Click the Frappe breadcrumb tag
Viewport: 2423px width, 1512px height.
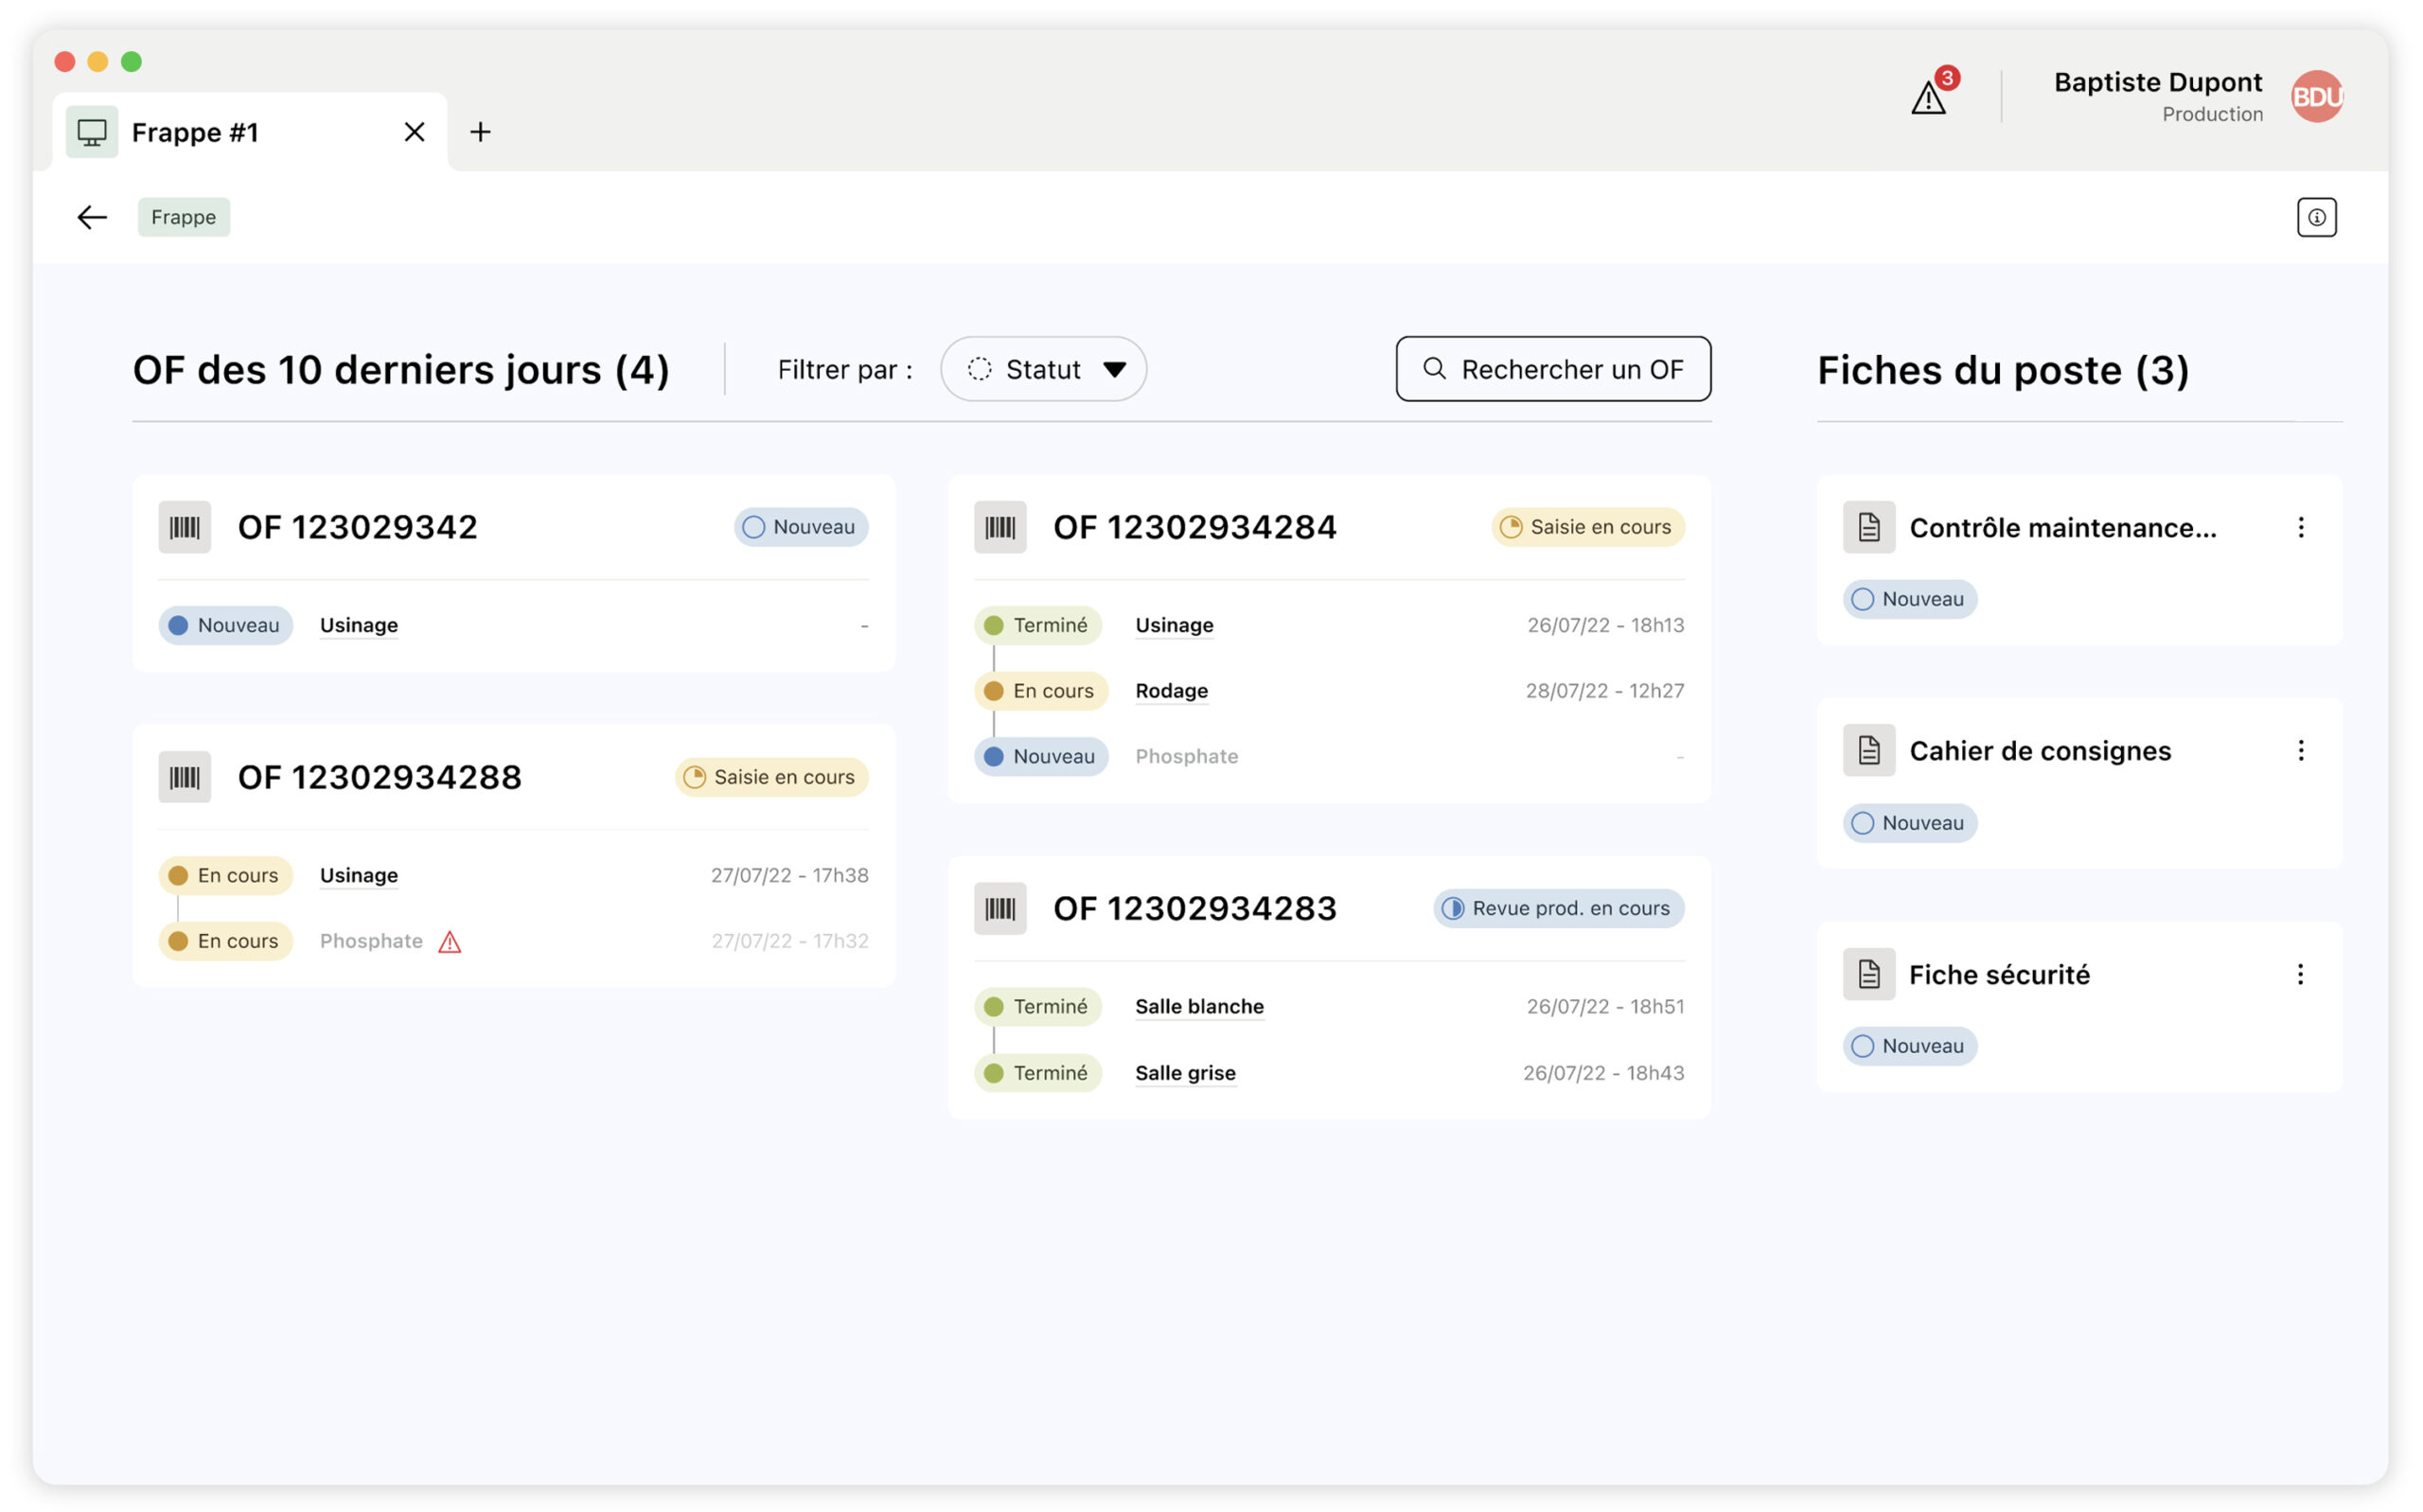[x=184, y=217]
